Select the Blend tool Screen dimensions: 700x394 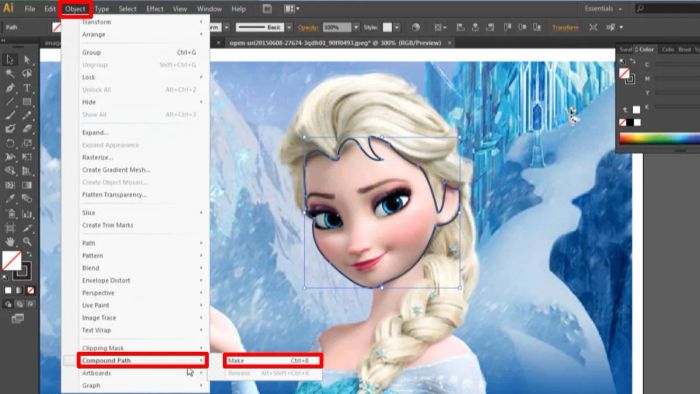[x=27, y=199]
